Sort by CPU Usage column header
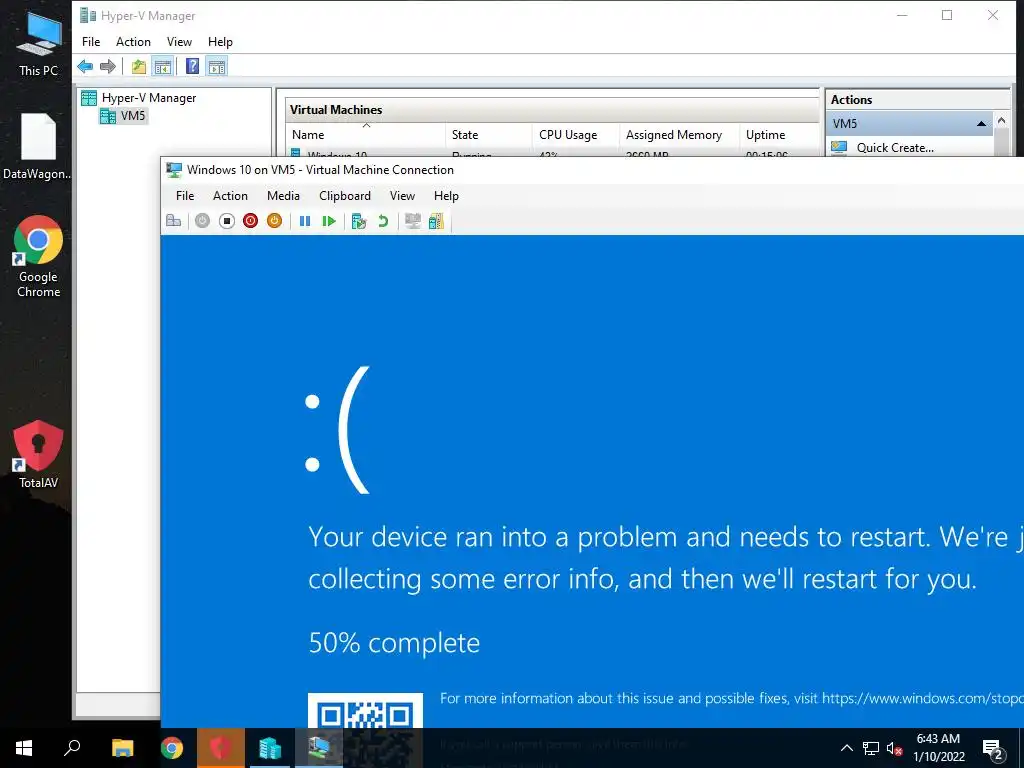Viewport: 1024px width, 768px height. tap(575, 135)
